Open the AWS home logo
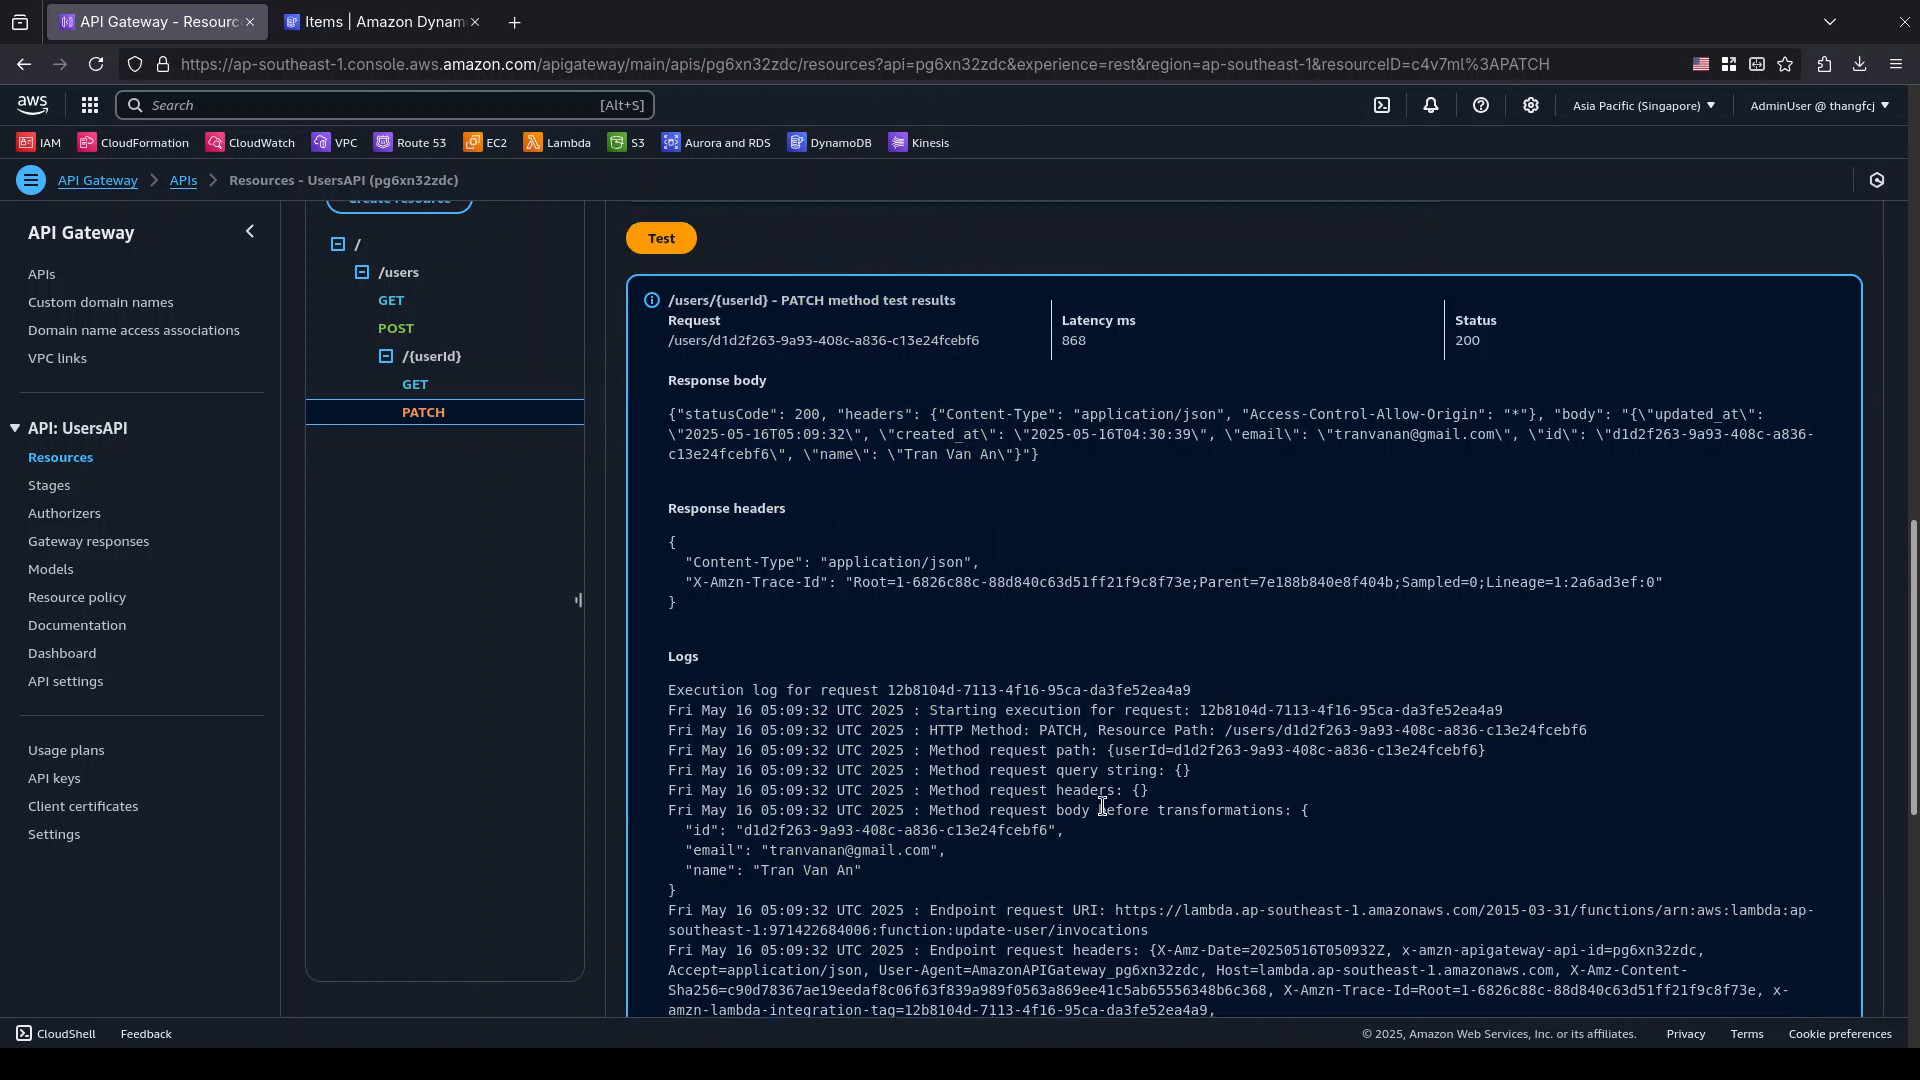Viewport: 1920px width, 1080px height. click(32, 105)
